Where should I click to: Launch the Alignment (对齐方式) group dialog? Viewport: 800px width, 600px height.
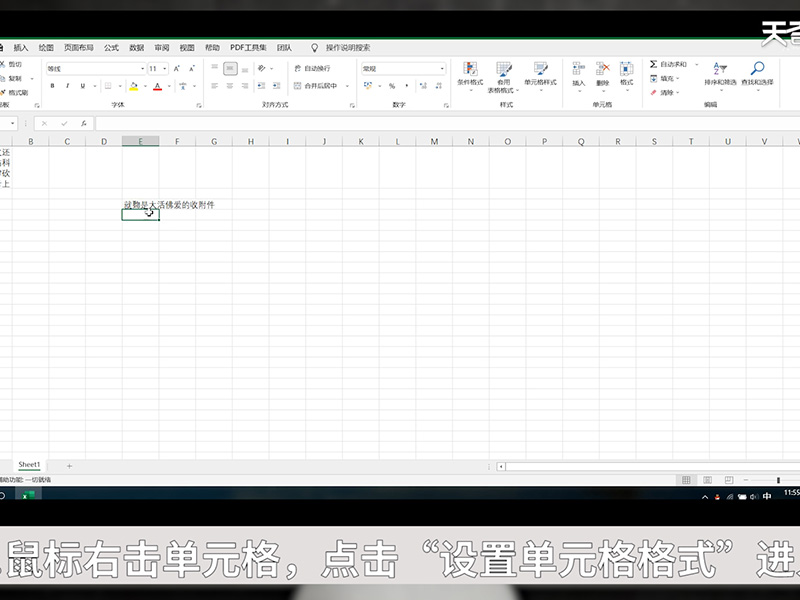352,105
